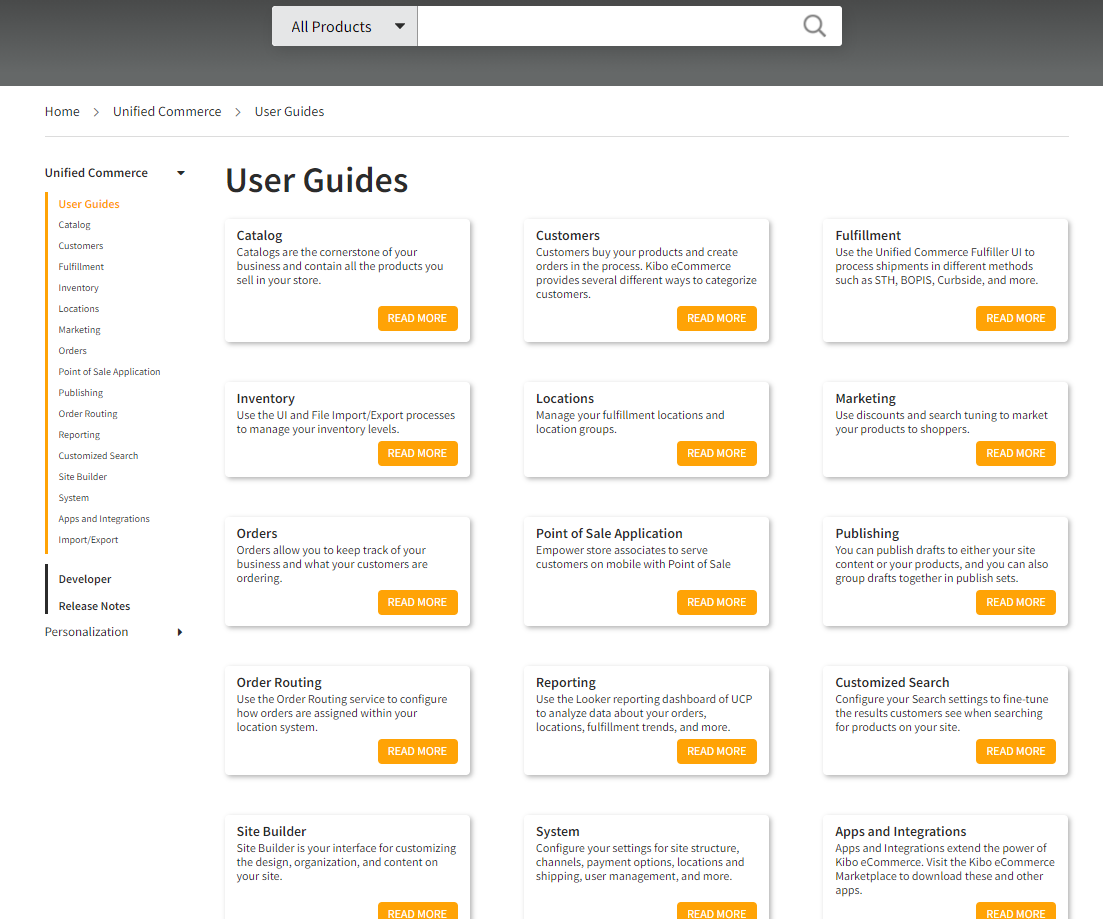Click the search magnifier icon
1103x919 pixels.
pyautogui.click(x=814, y=26)
